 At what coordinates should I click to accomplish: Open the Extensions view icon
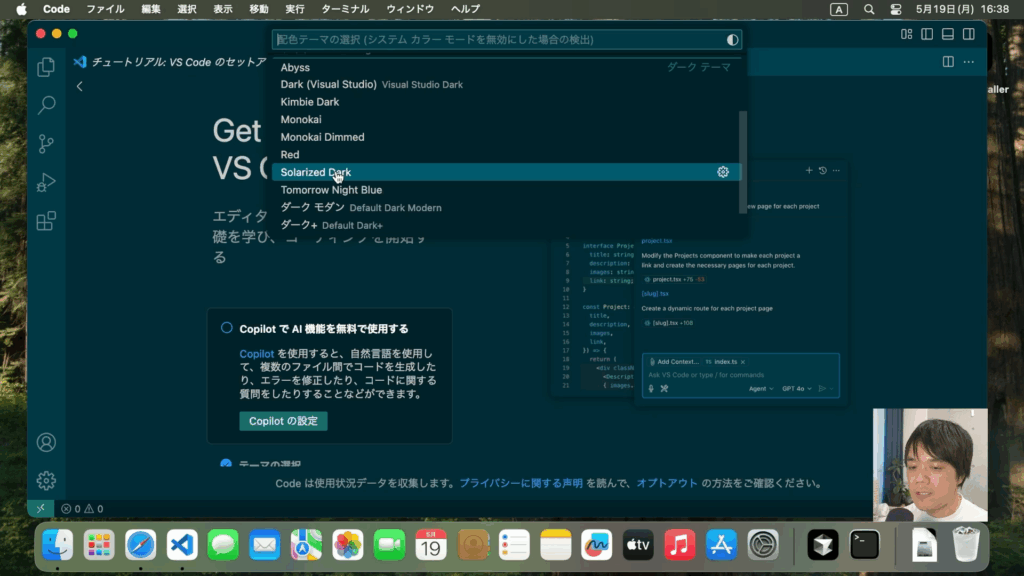[46, 221]
